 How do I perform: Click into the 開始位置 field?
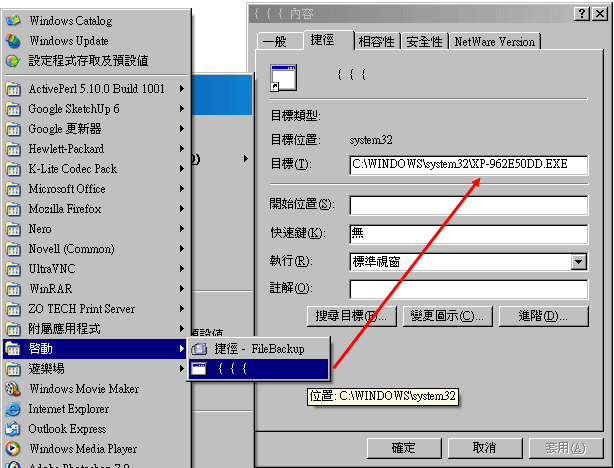(x=468, y=205)
